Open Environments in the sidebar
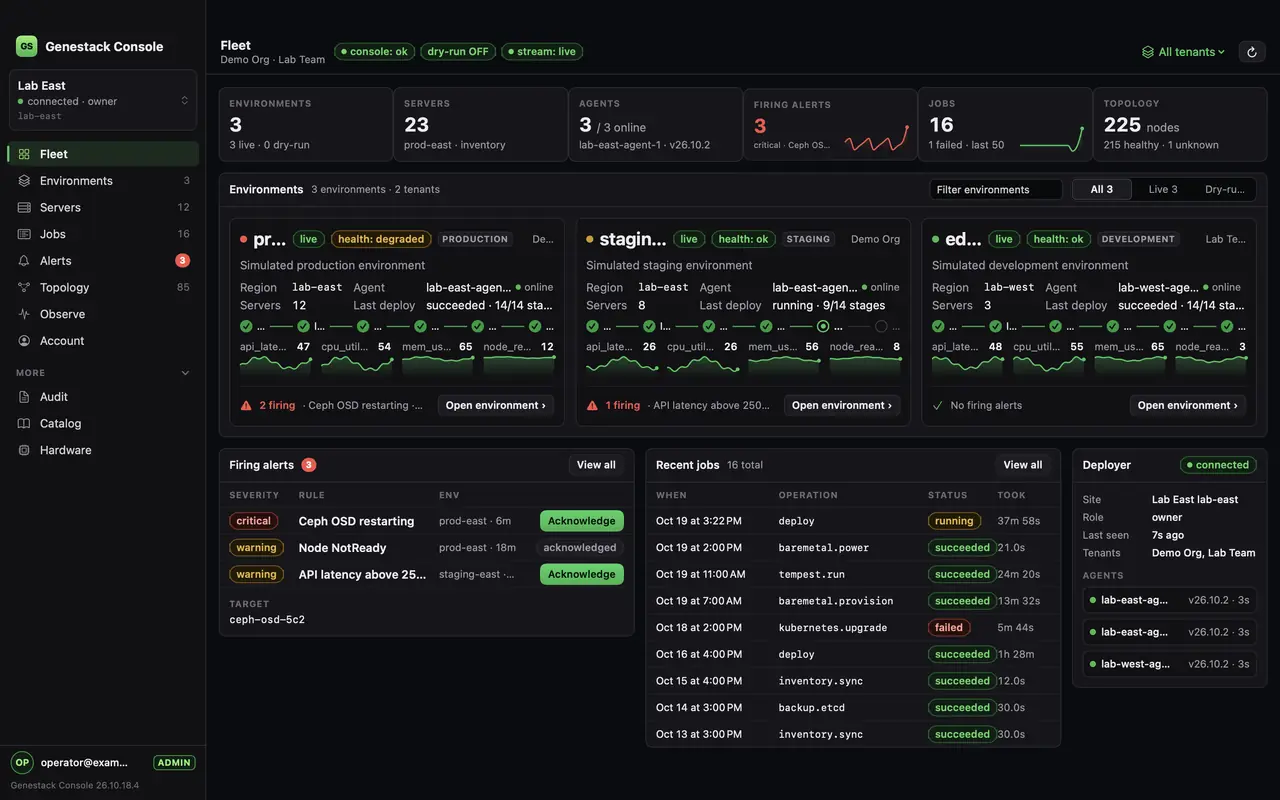The width and height of the screenshot is (1280, 800). tap(103, 181)
